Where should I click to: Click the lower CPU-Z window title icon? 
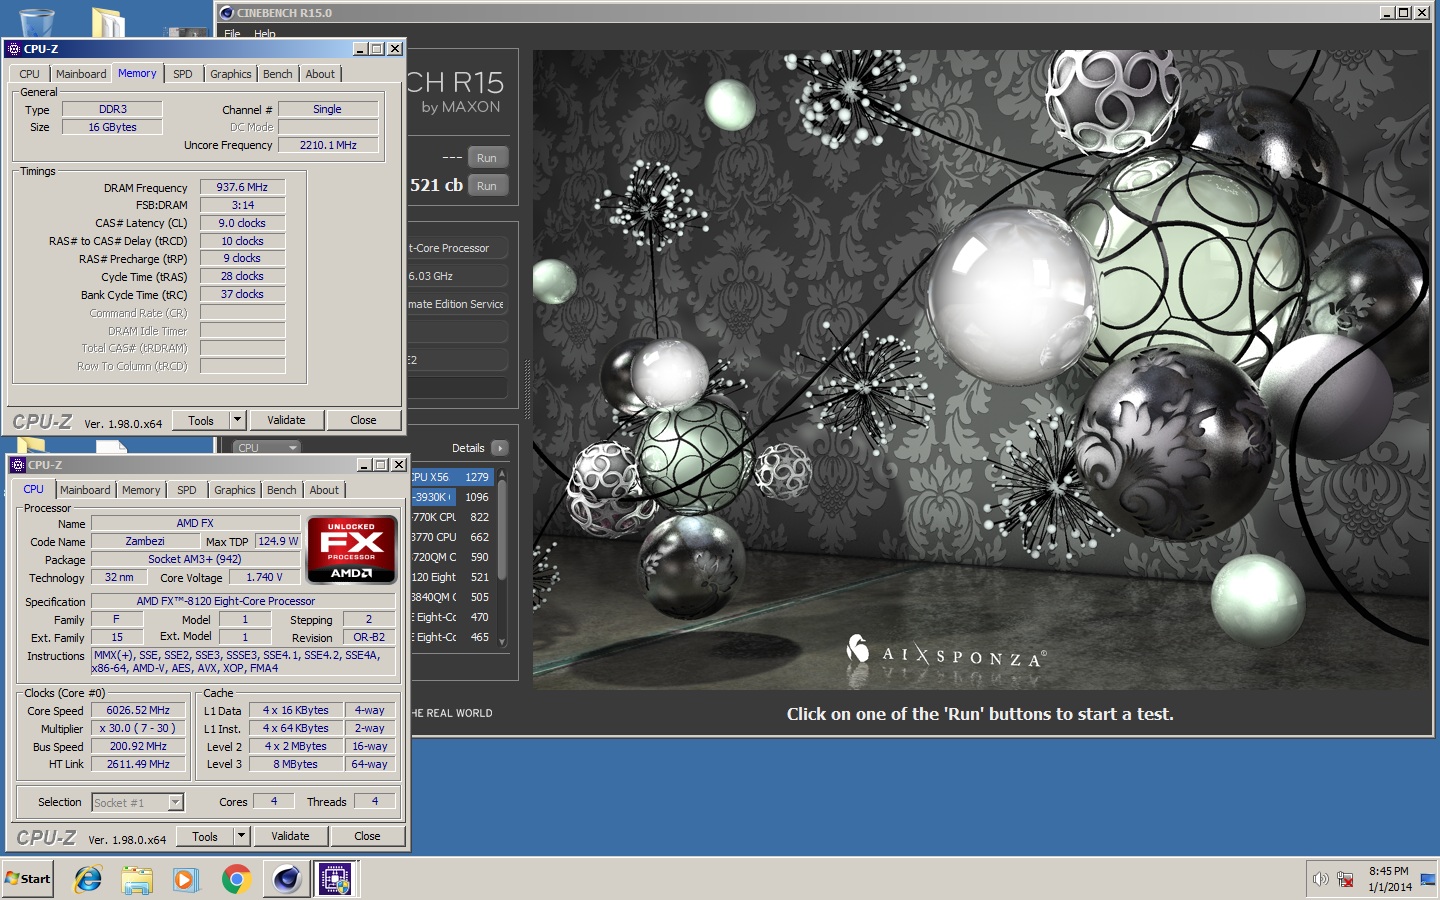(18, 465)
